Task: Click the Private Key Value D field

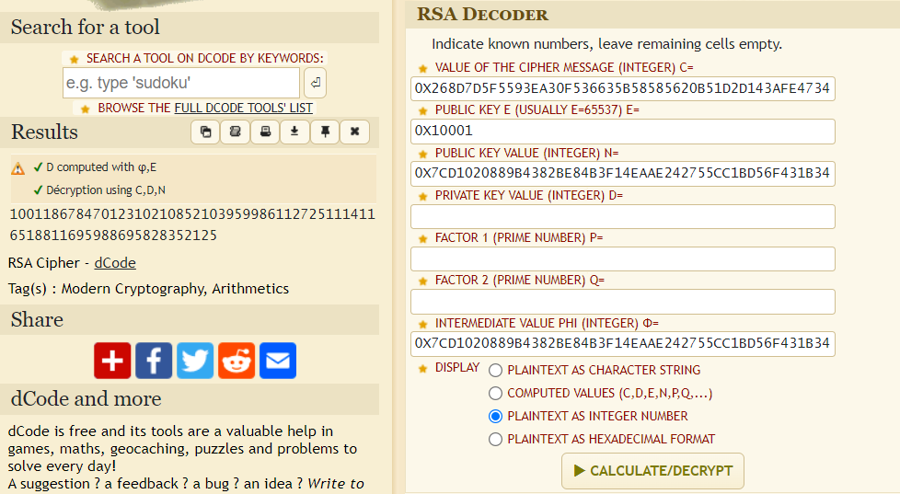Action: point(622,217)
